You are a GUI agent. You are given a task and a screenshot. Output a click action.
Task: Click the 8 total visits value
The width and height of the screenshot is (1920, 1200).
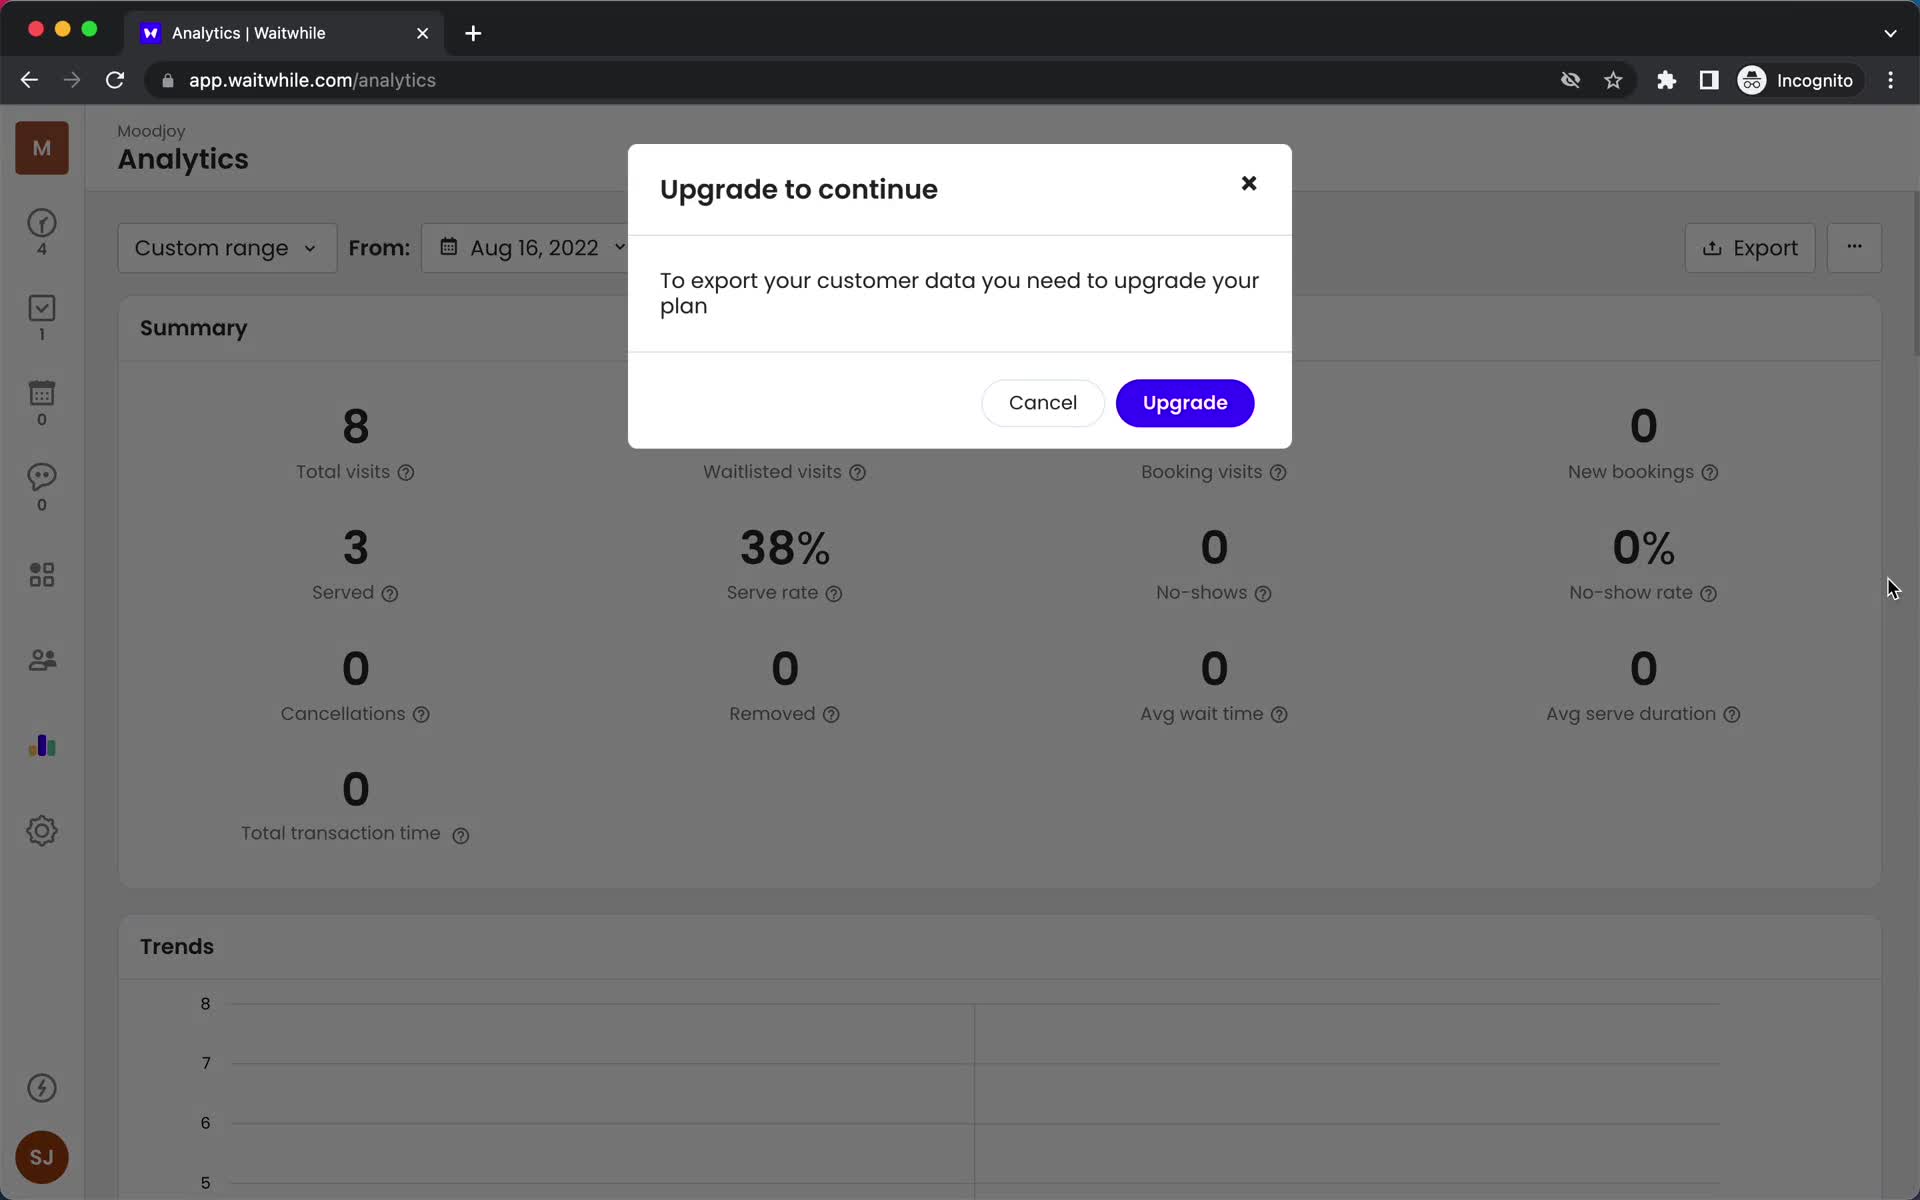356,427
